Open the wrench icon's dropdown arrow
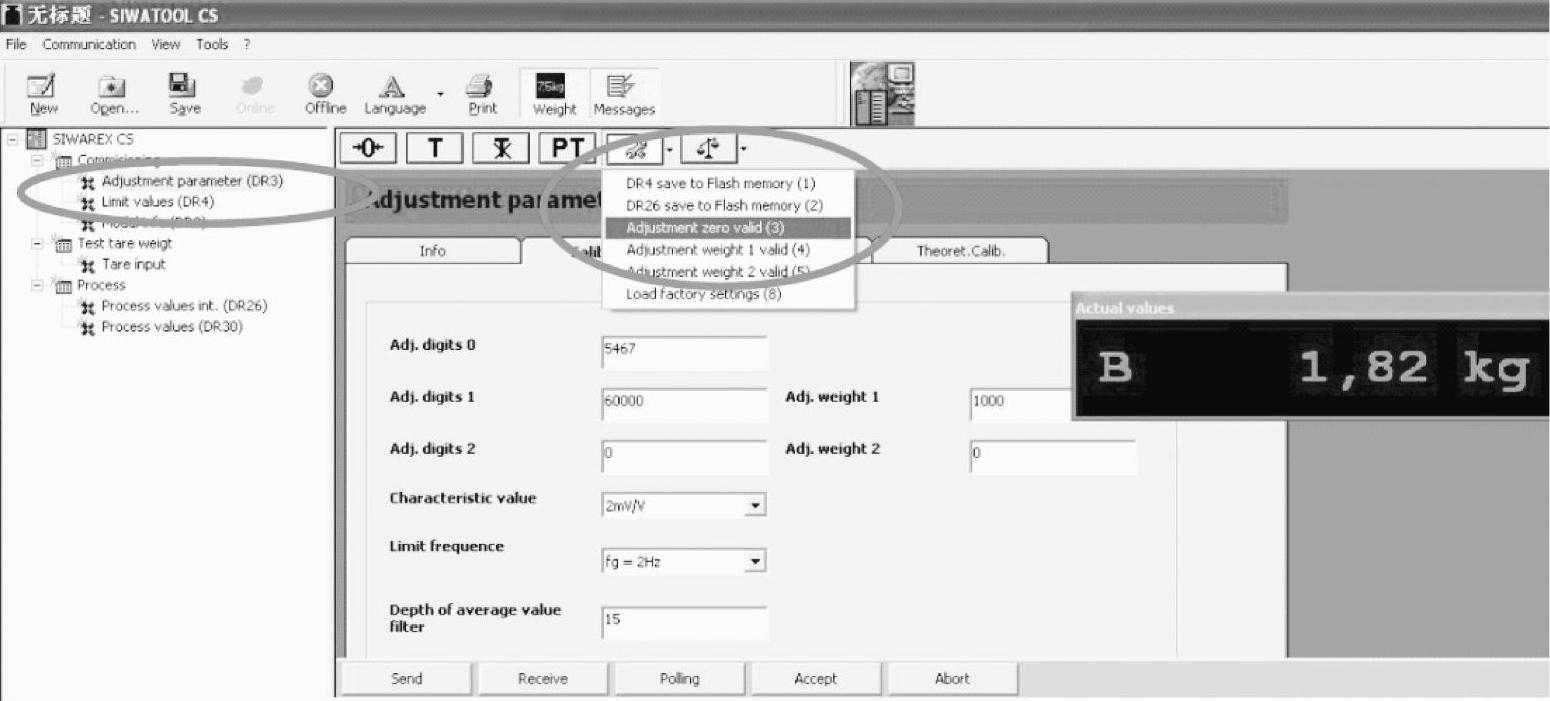The width and height of the screenshot is (1550, 701). click(670, 149)
